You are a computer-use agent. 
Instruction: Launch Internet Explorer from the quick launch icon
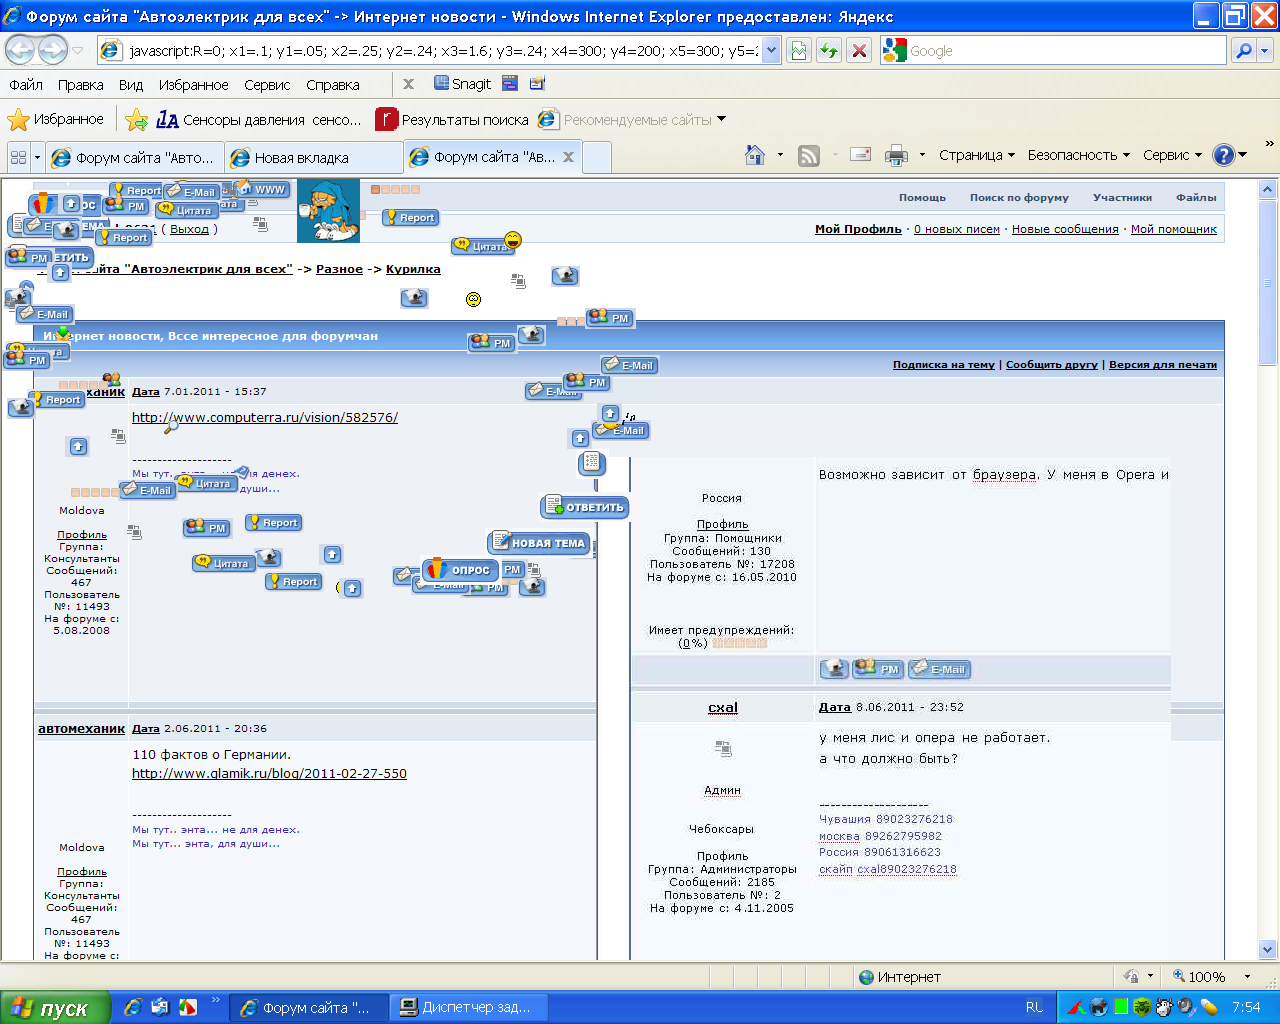tap(133, 1007)
